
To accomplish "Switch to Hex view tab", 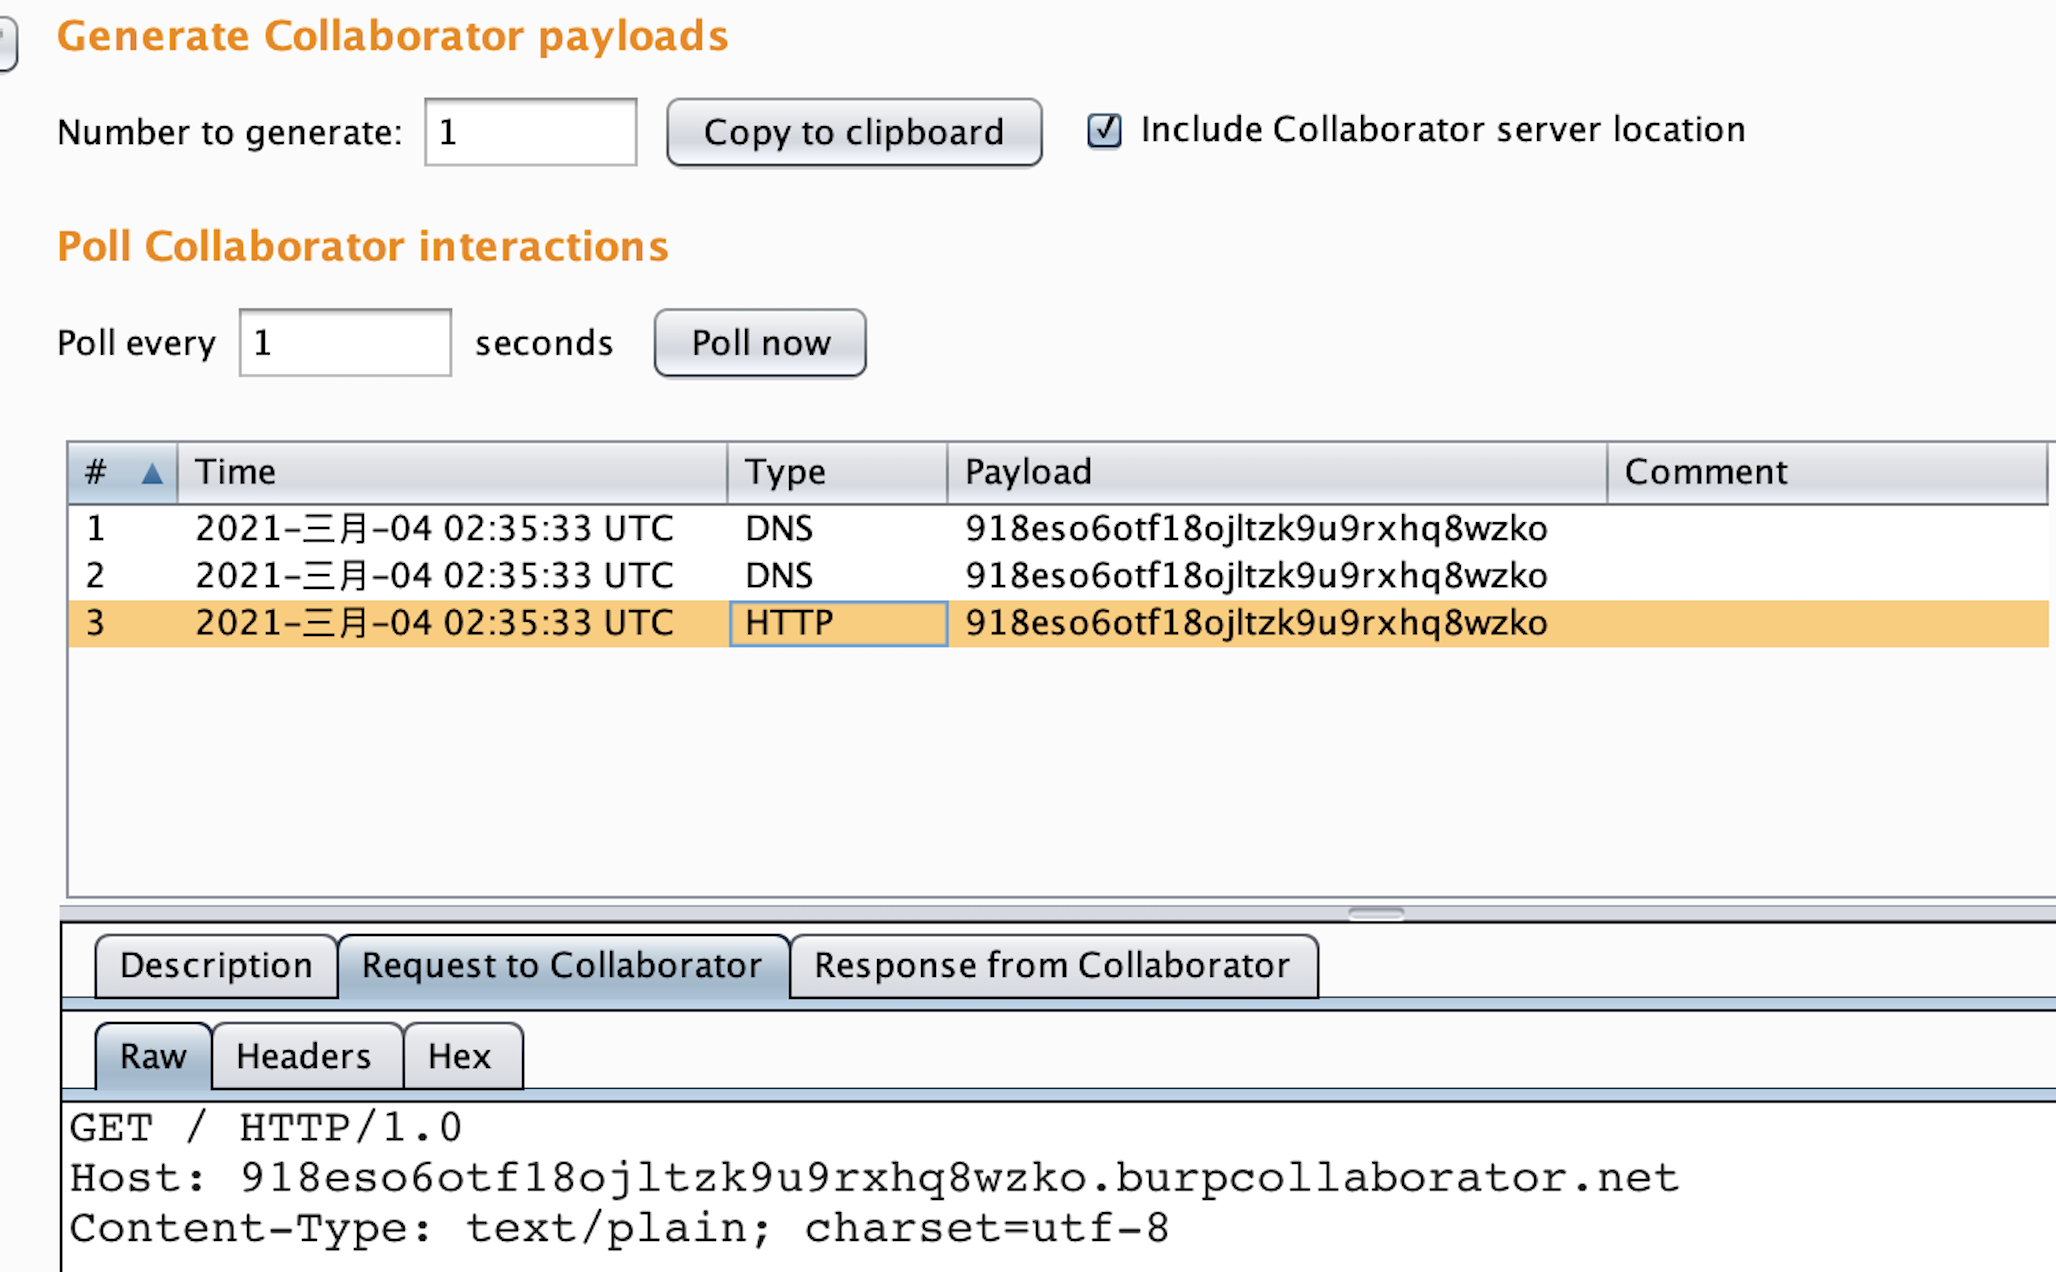I will pos(460,1057).
